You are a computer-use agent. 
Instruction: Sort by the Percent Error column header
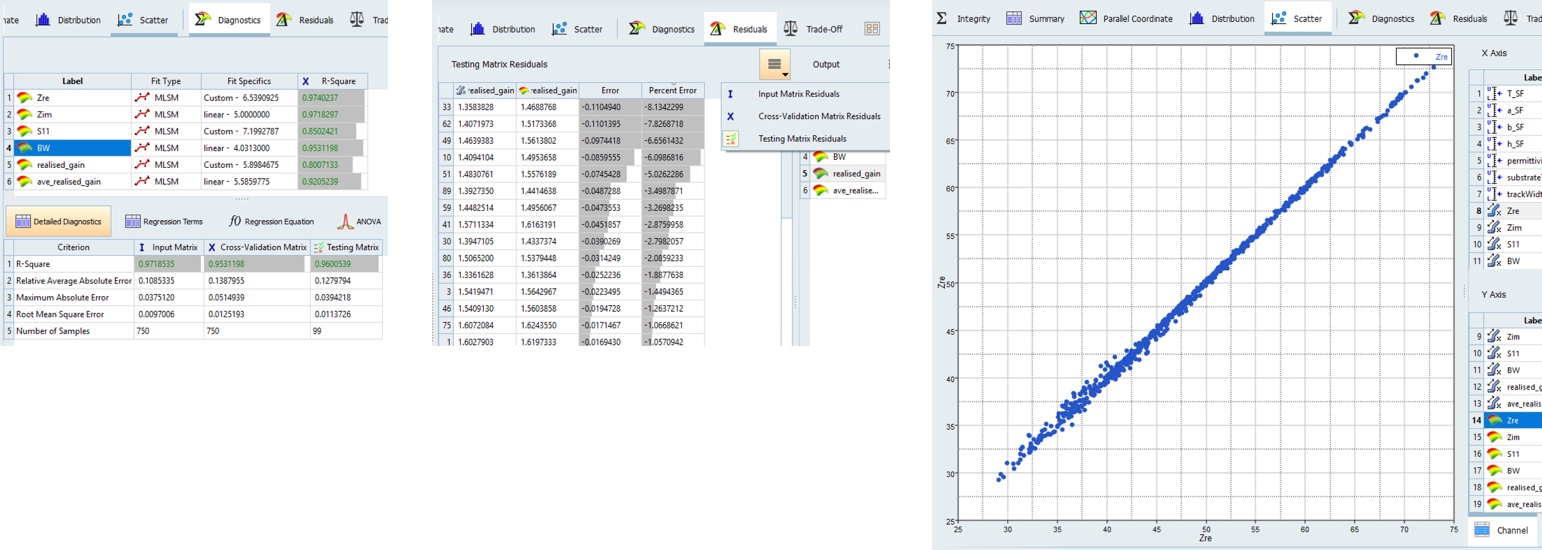[x=672, y=90]
